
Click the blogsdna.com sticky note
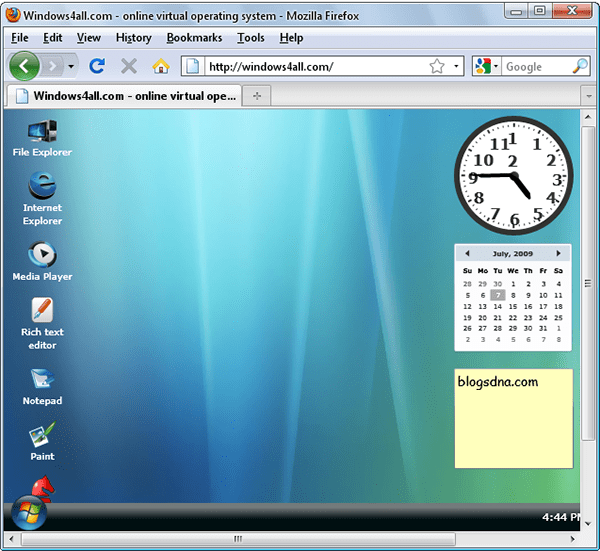[x=513, y=418]
